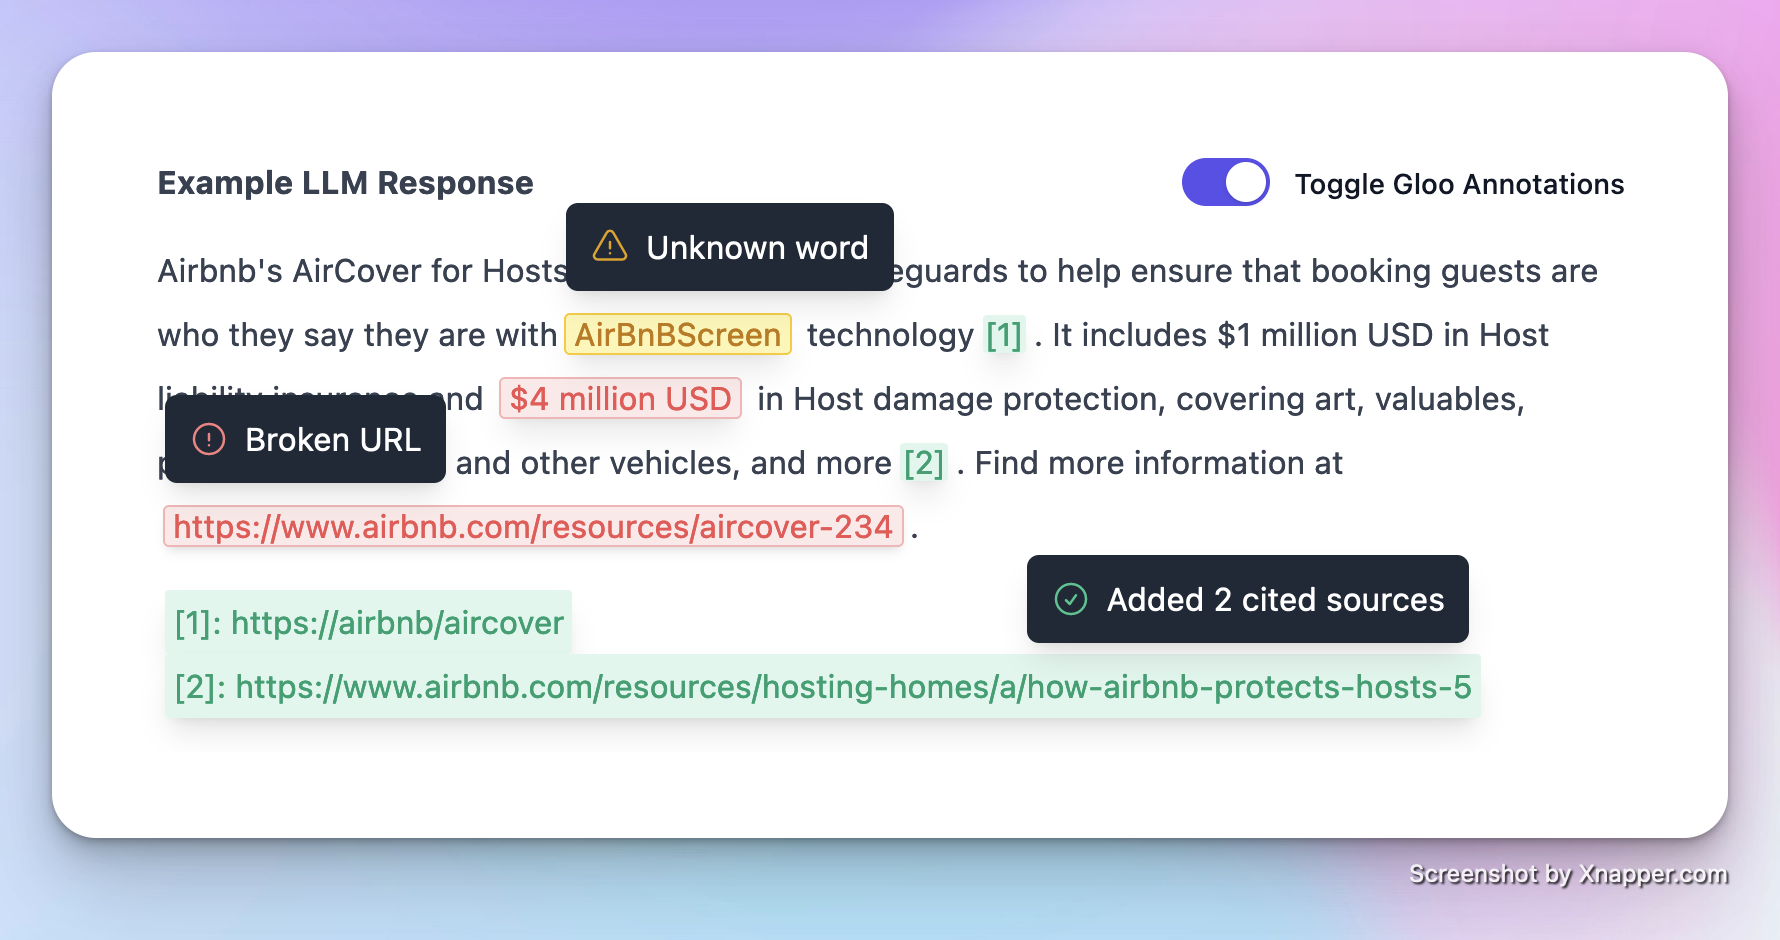
Task: Click "Airbnb's AirCover for Hosts" opening text
Action: [362, 271]
